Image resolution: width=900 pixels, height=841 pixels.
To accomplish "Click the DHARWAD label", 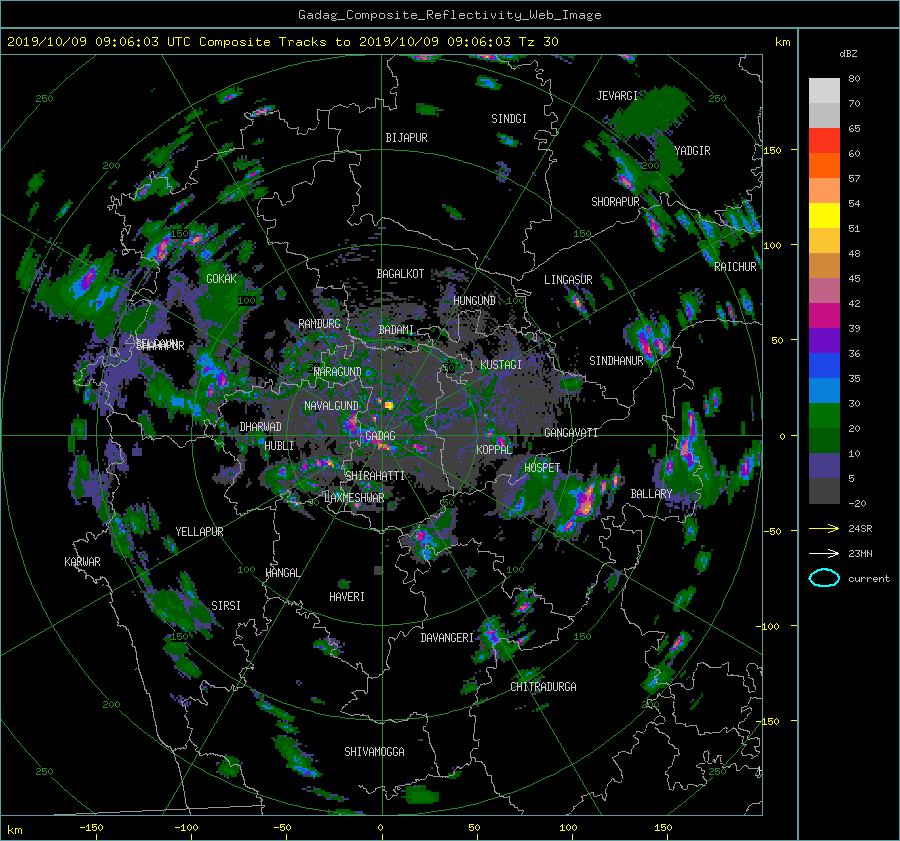I will 260,427.
